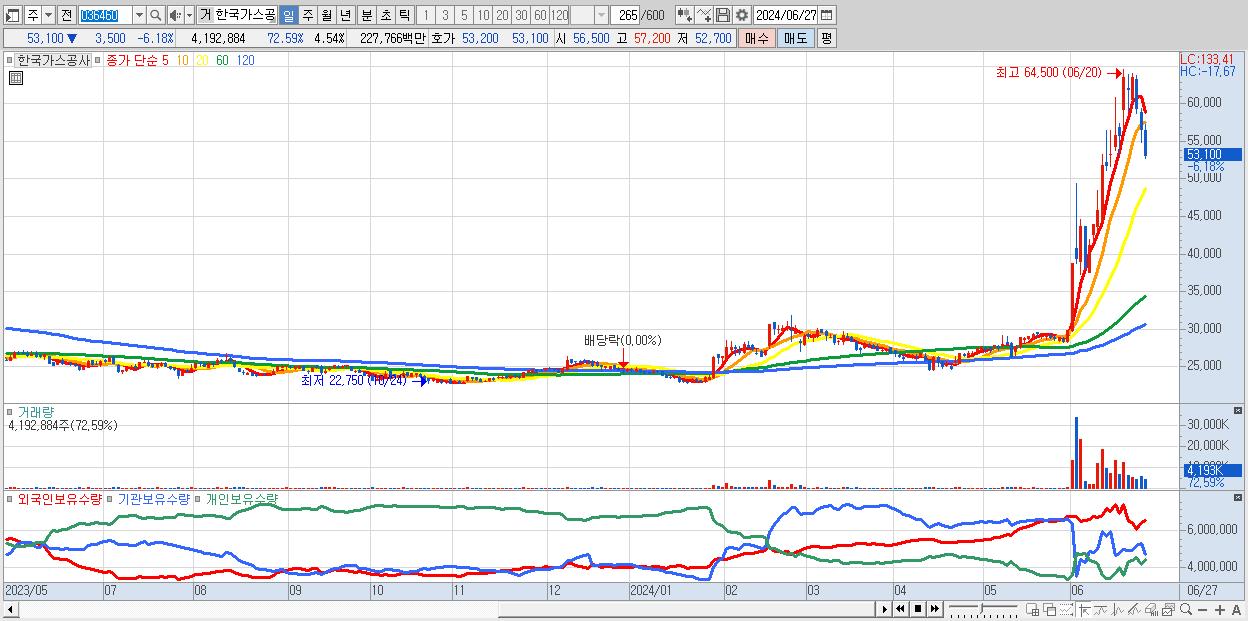Click the candle count field showing 265
1248x621 pixels.
[626, 15]
